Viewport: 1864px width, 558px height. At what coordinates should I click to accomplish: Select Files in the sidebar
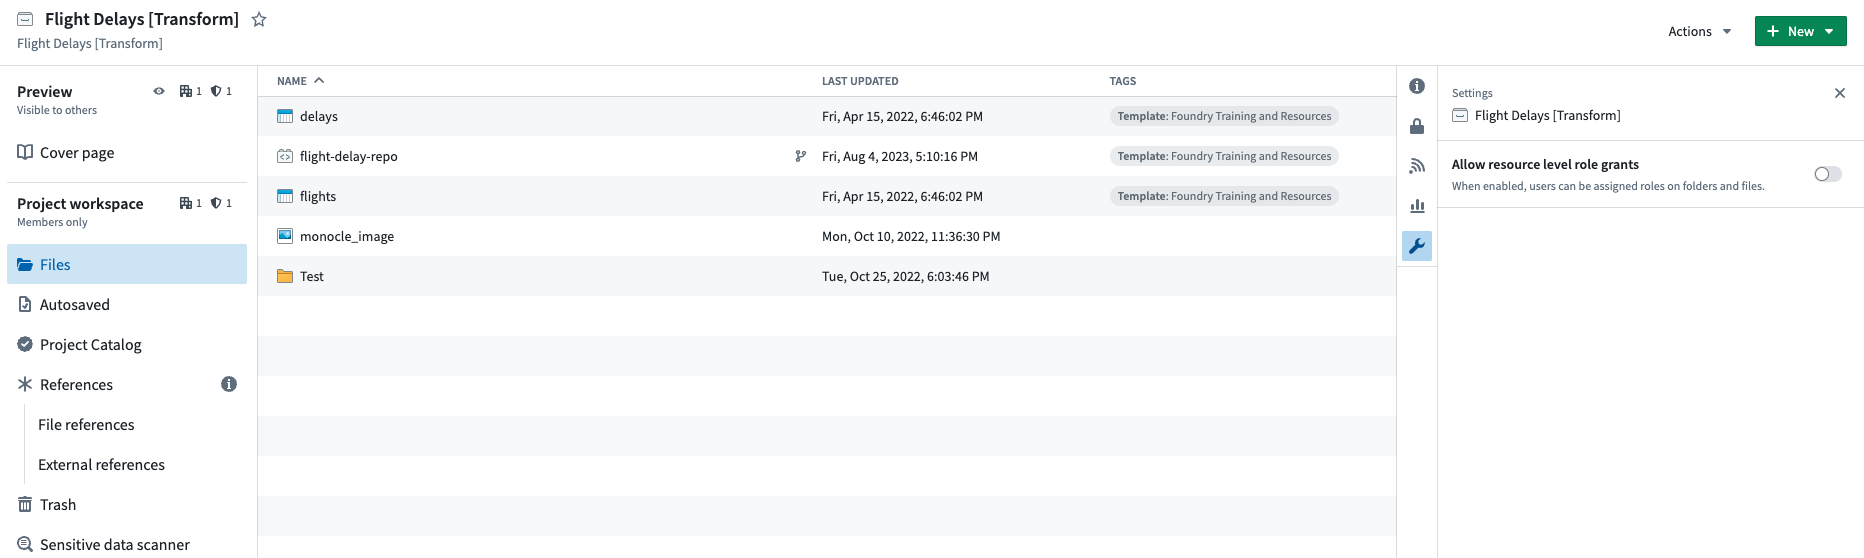click(x=127, y=264)
